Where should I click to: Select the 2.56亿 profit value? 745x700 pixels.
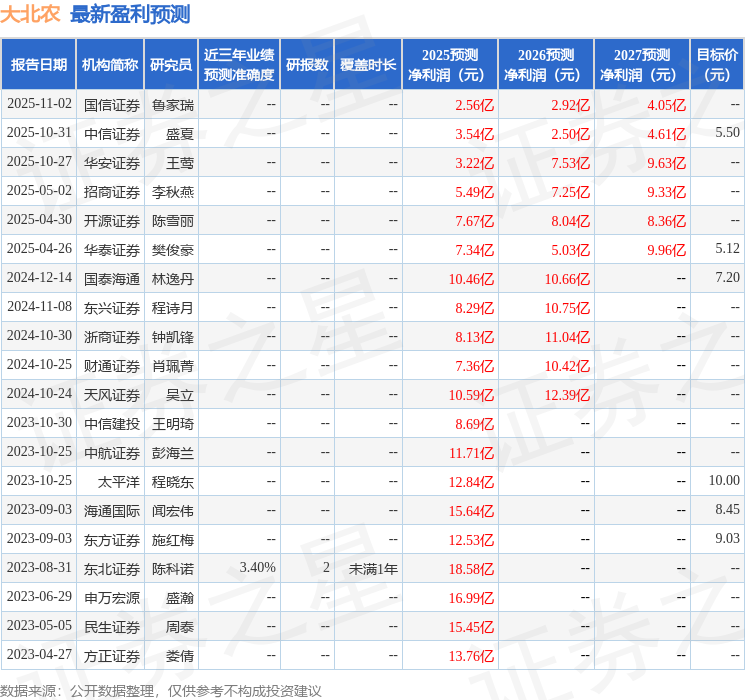[475, 105]
